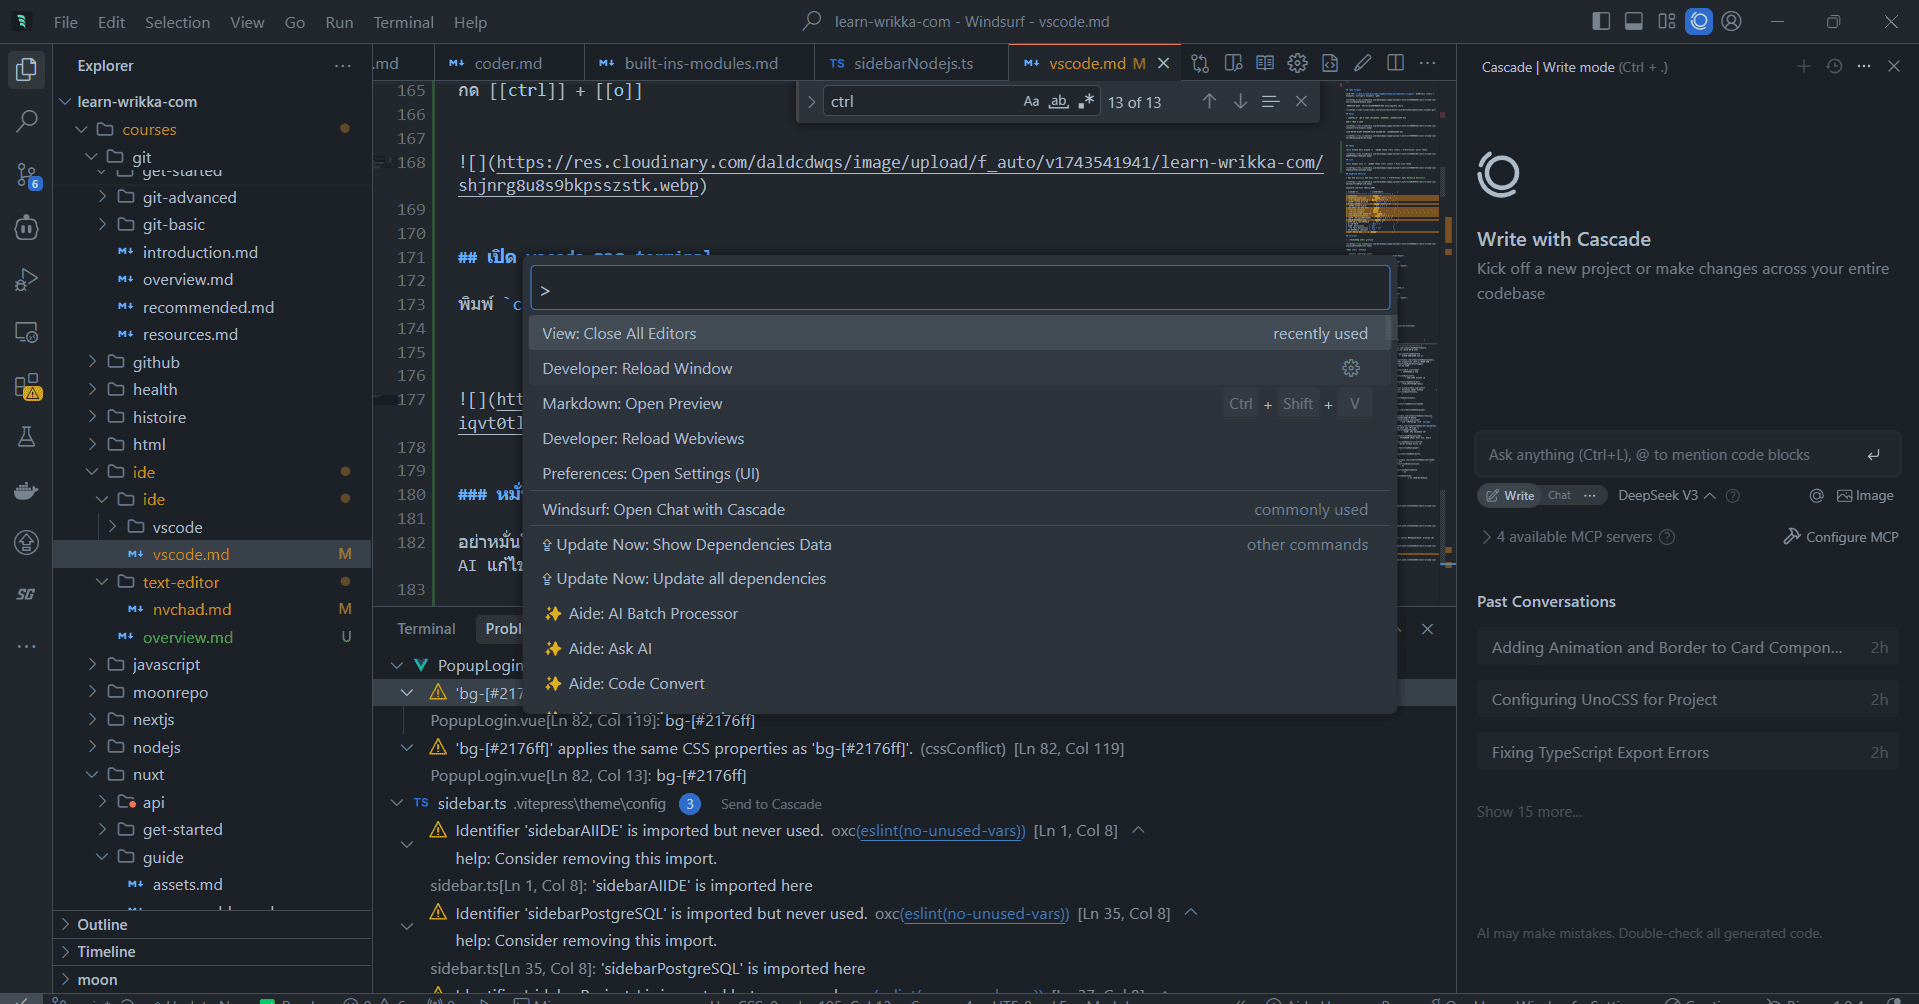Viewport: 1919px width, 1004px height.
Task: Open Cascade conversation history
Action: click(x=1834, y=66)
